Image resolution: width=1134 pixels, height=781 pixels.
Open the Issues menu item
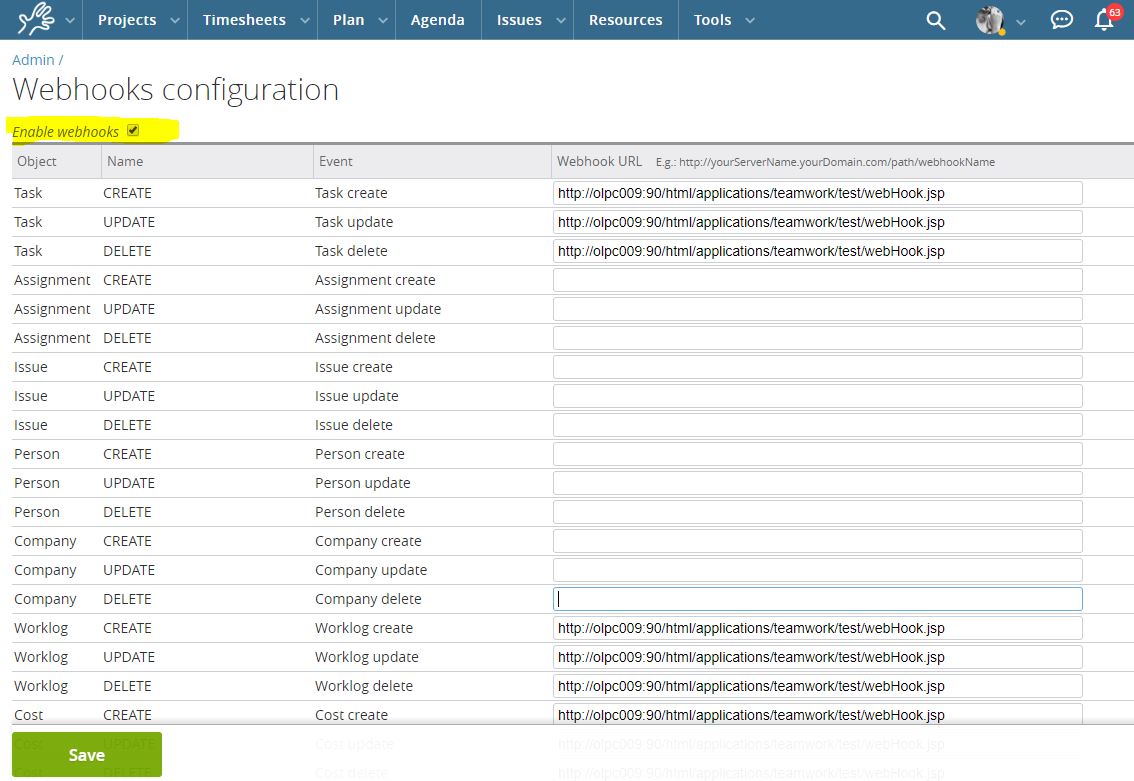519,20
